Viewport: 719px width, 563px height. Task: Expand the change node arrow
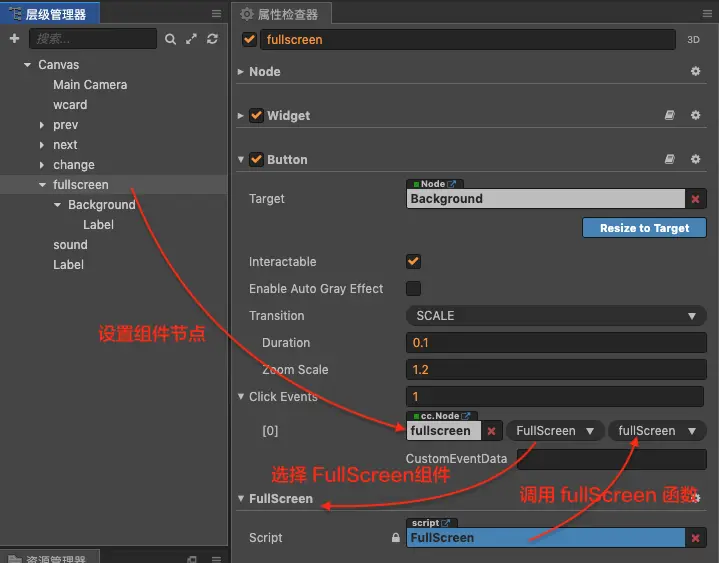pos(42,165)
